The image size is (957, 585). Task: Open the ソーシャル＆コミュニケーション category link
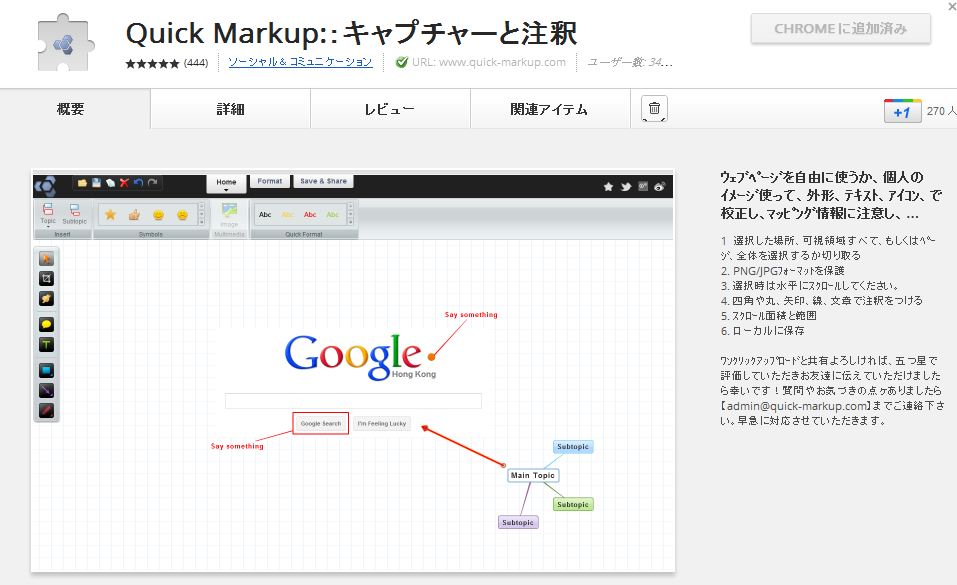coord(300,62)
